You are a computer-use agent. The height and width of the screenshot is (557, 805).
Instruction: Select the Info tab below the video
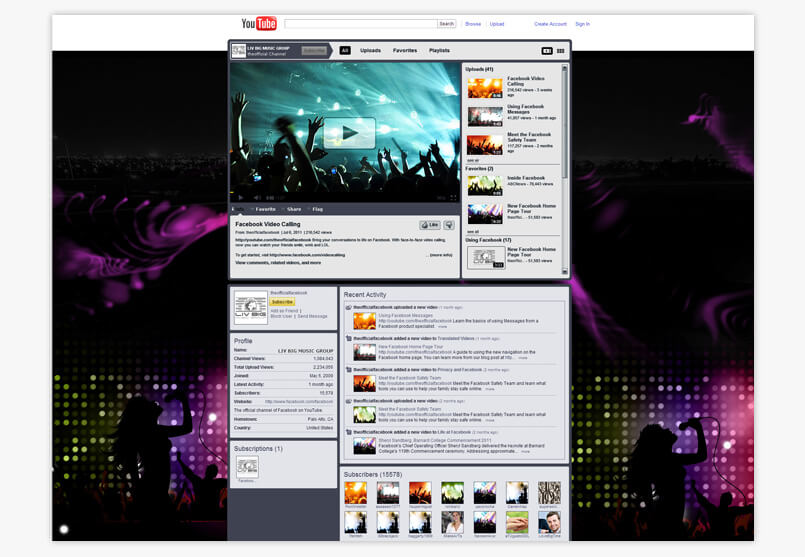(238, 209)
